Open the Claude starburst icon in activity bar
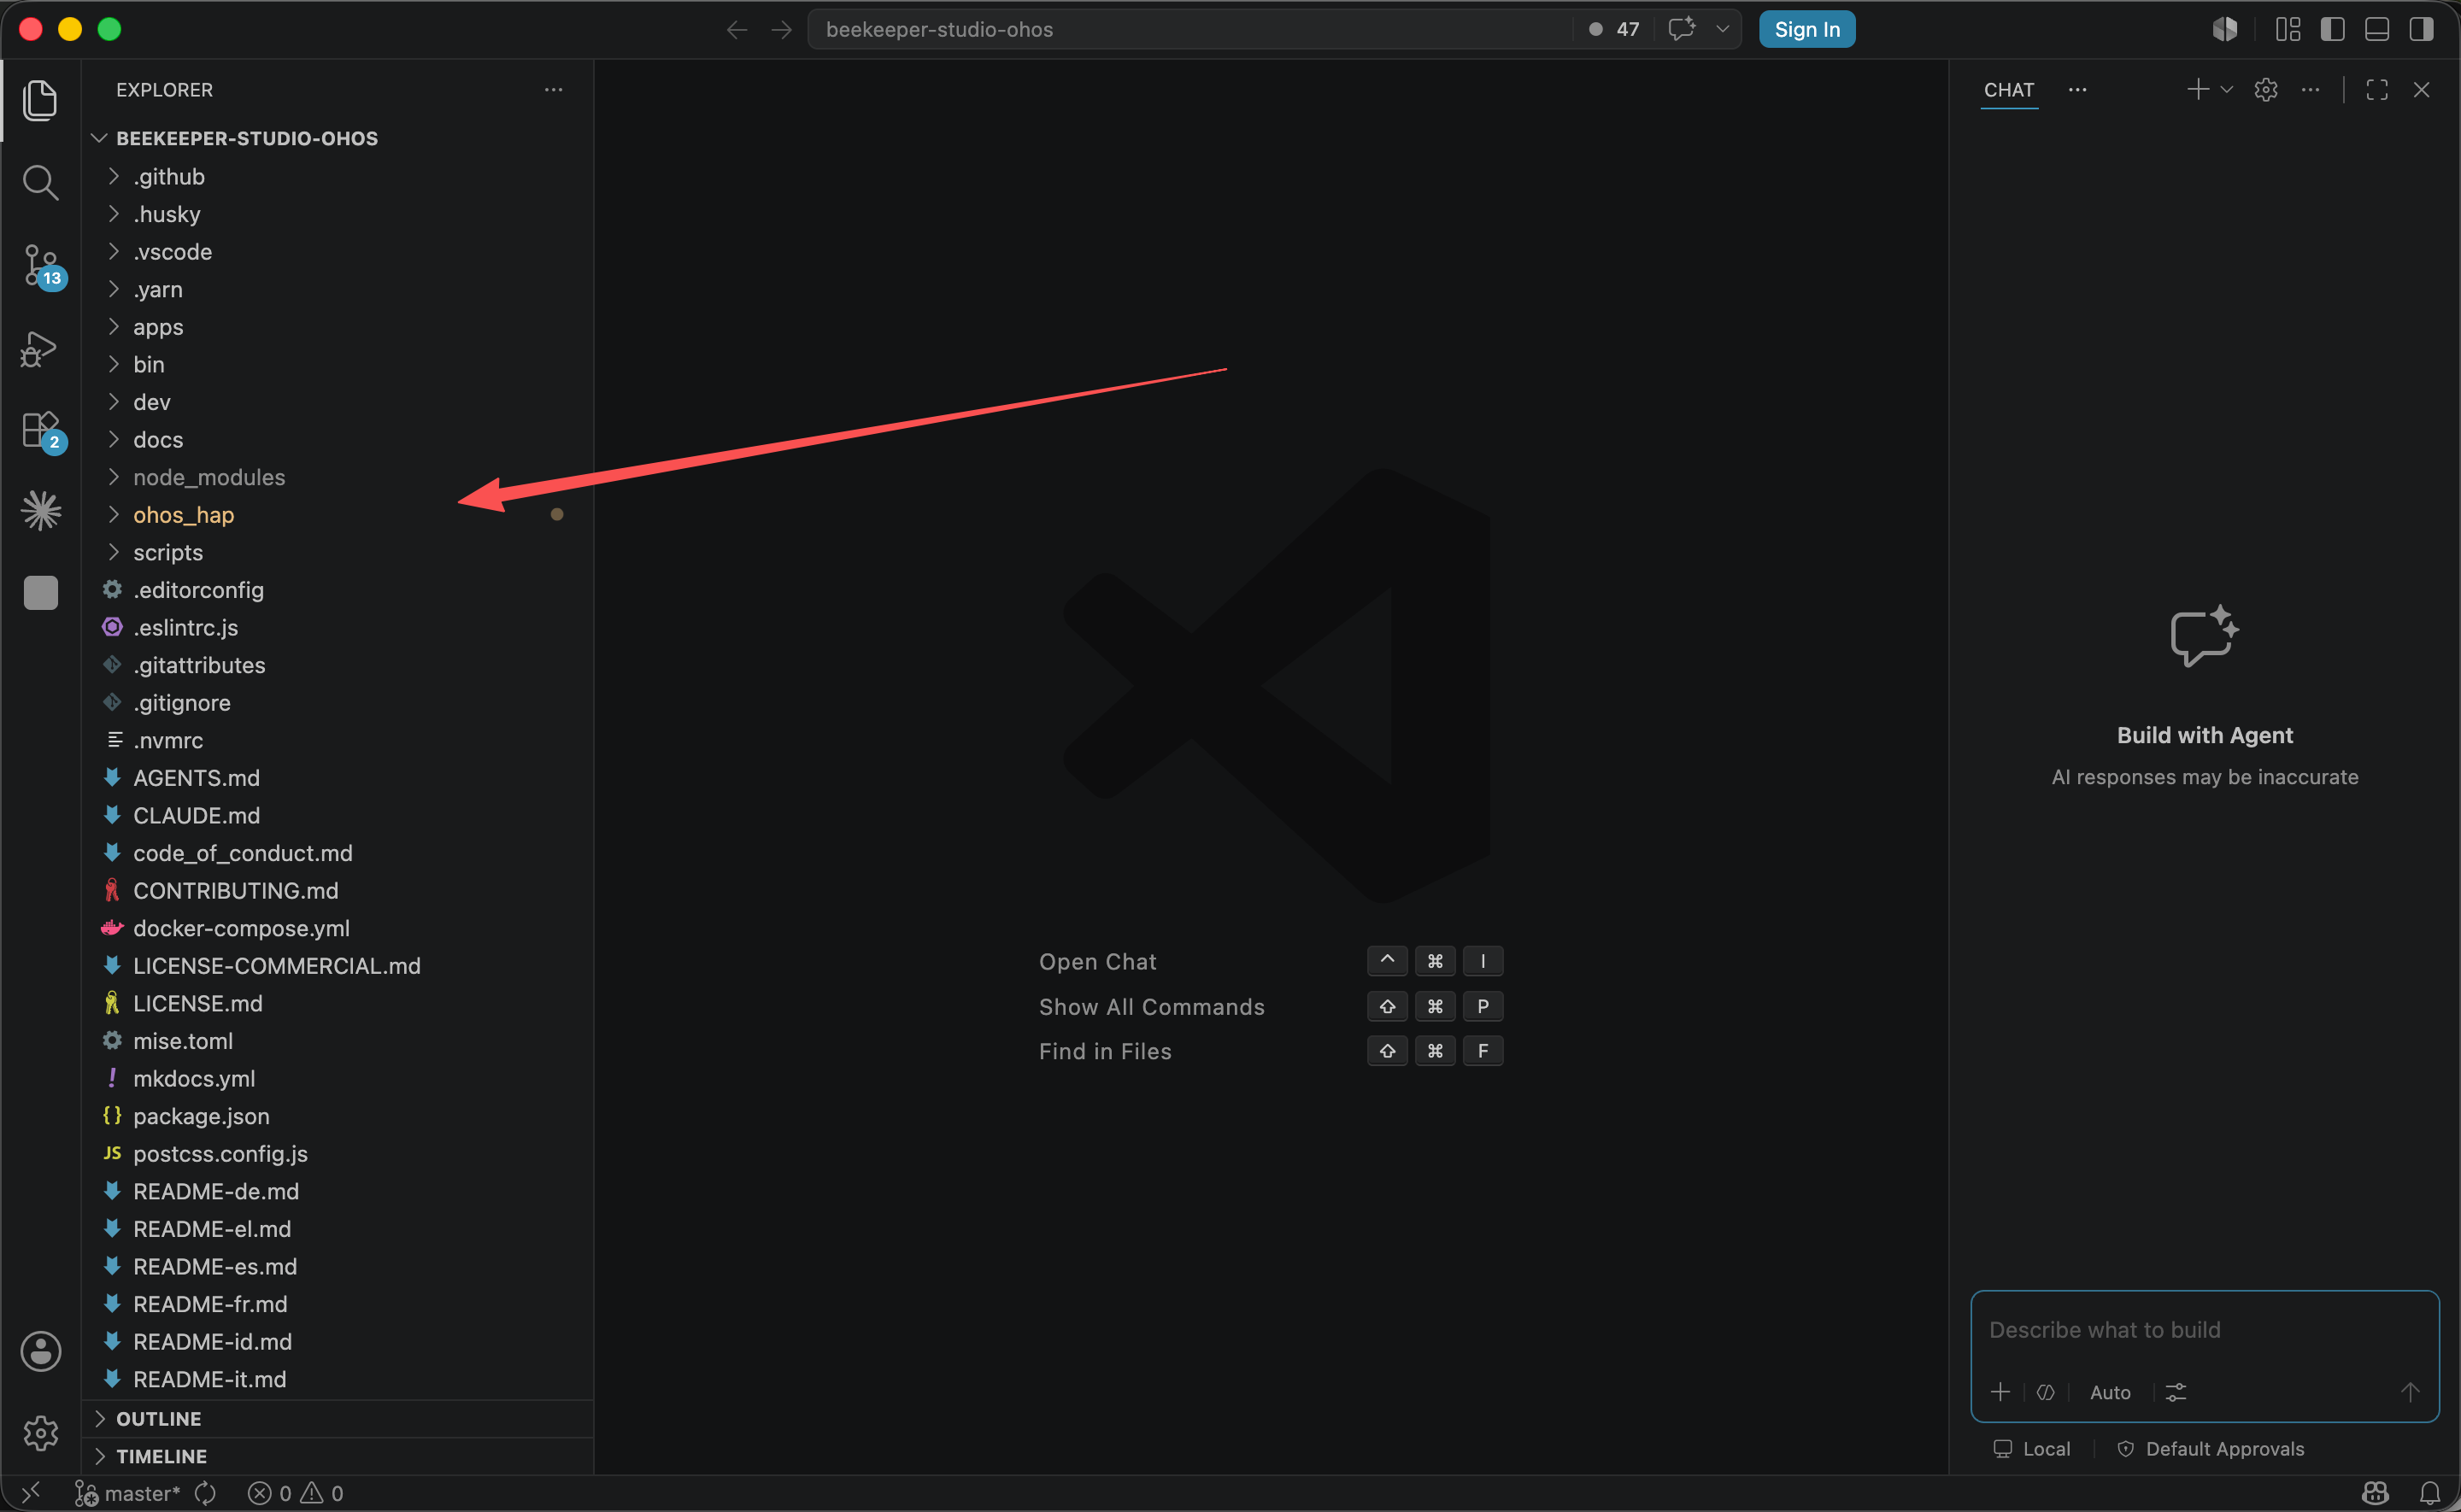Viewport: 2461px width, 1512px height. 41,511
